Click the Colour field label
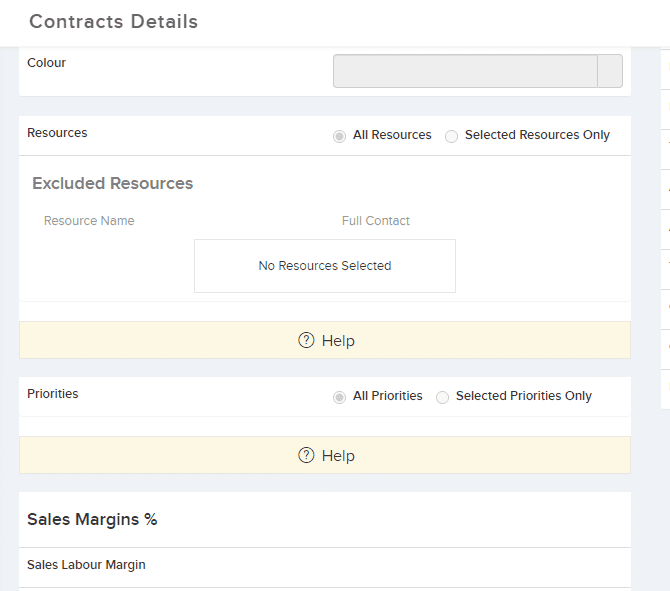 click(x=47, y=63)
